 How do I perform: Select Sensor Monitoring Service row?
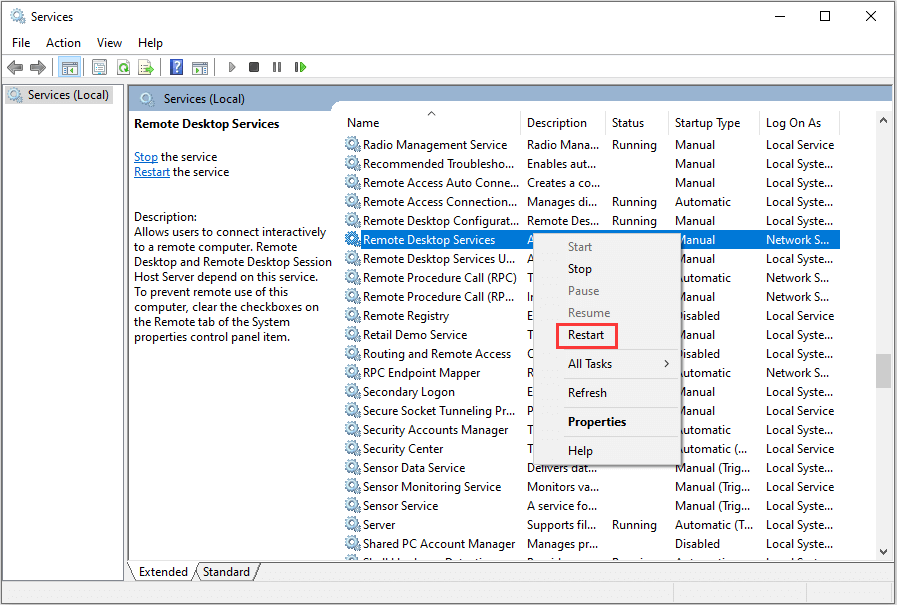[x=592, y=487]
